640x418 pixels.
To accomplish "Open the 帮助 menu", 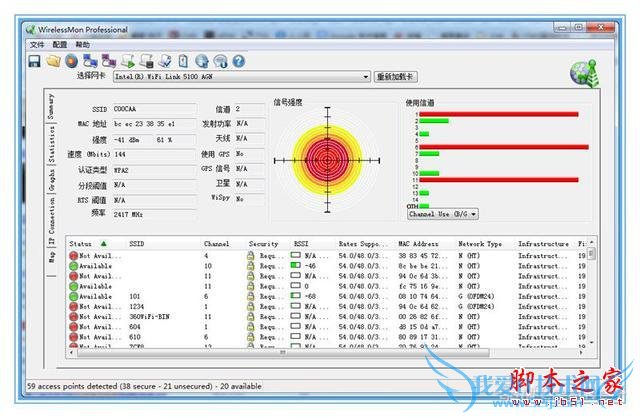I will coord(83,44).
